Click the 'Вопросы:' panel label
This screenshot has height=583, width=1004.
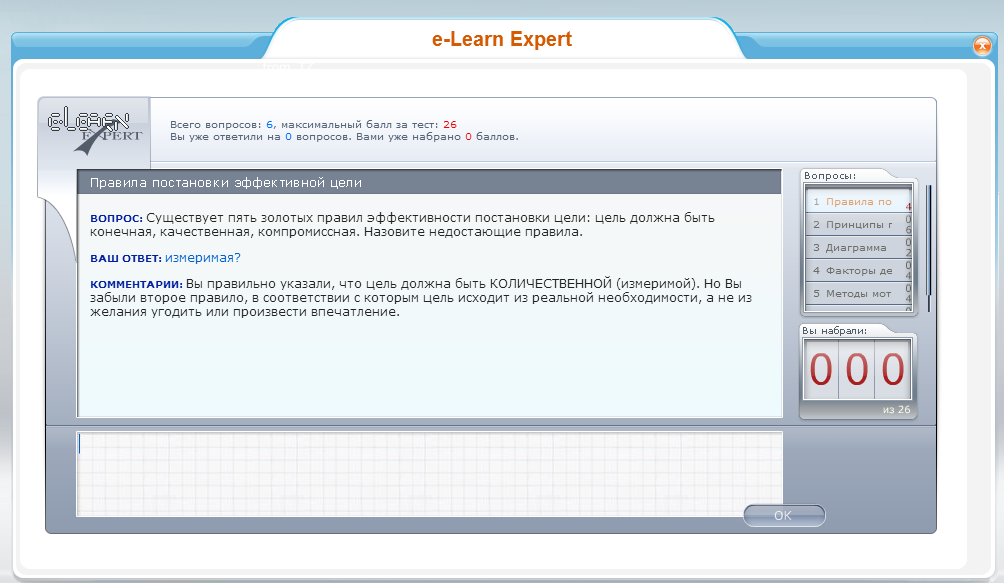click(830, 175)
